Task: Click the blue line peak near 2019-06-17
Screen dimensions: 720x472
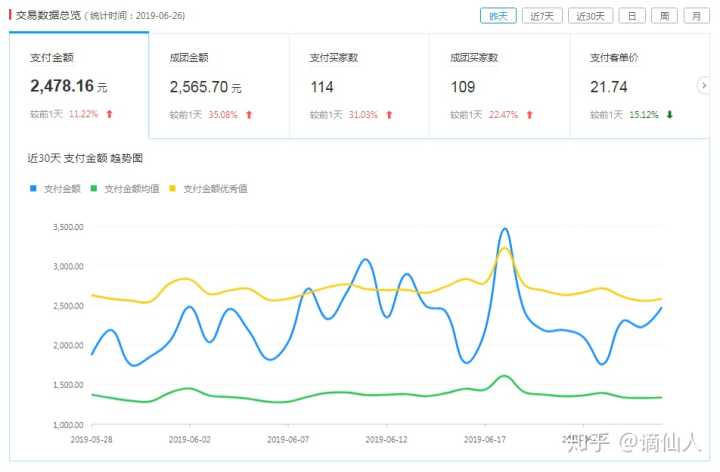Action: (505, 229)
